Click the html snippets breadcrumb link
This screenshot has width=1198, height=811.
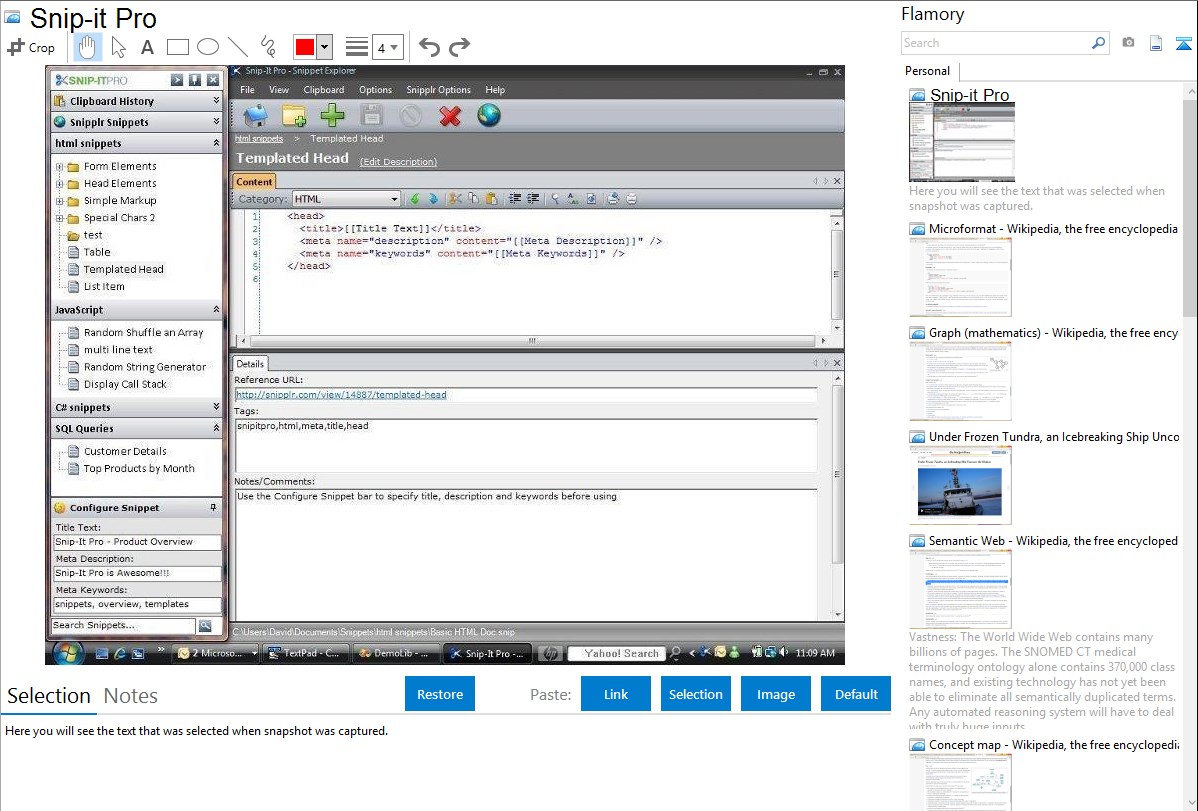pos(259,138)
